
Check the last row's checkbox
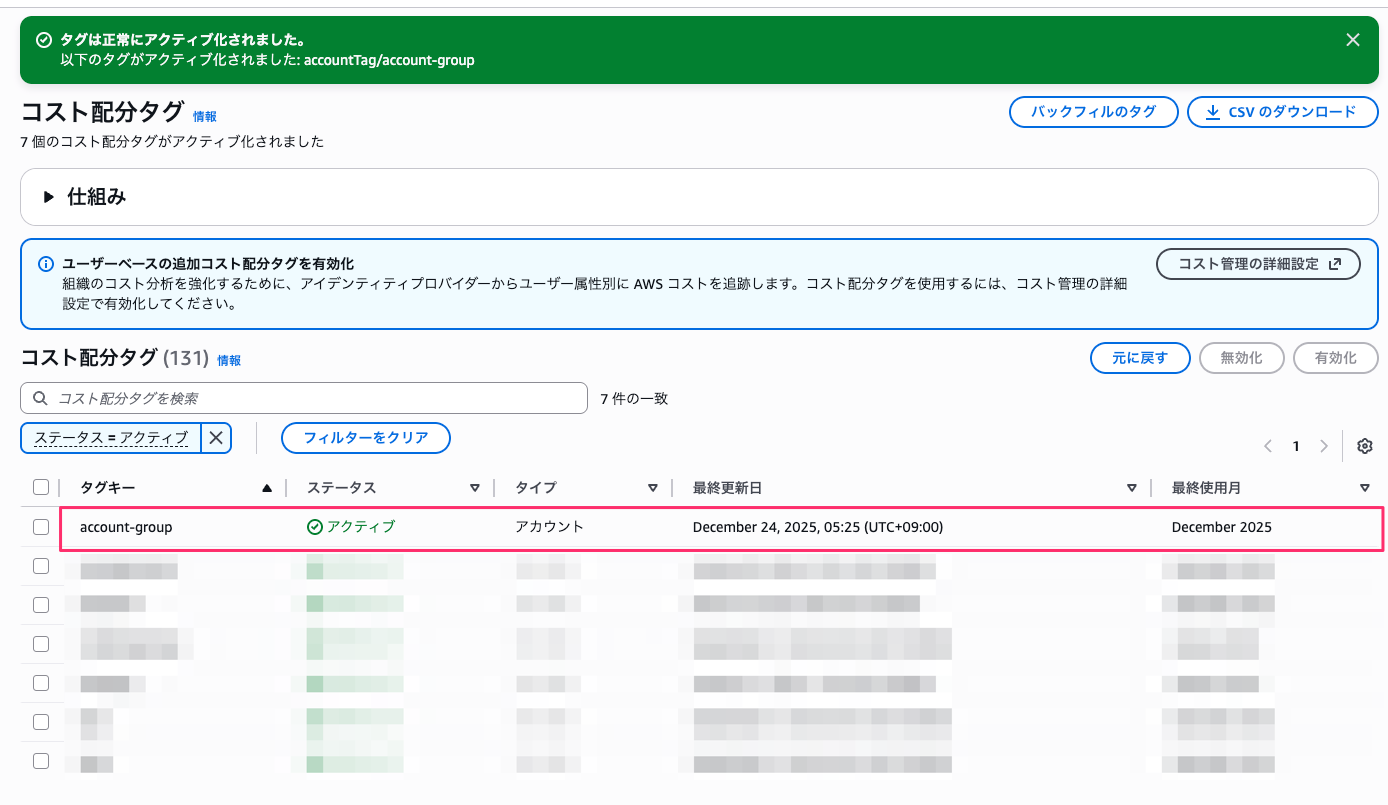tap(41, 761)
